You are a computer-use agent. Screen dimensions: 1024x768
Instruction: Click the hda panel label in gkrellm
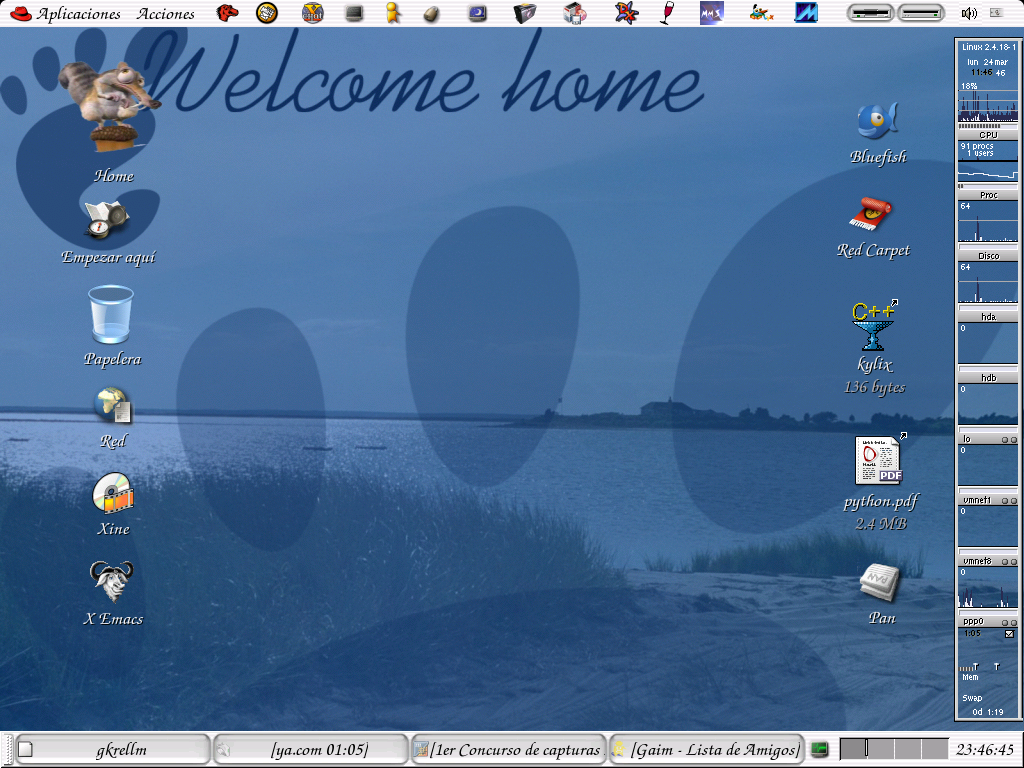coord(987,317)
